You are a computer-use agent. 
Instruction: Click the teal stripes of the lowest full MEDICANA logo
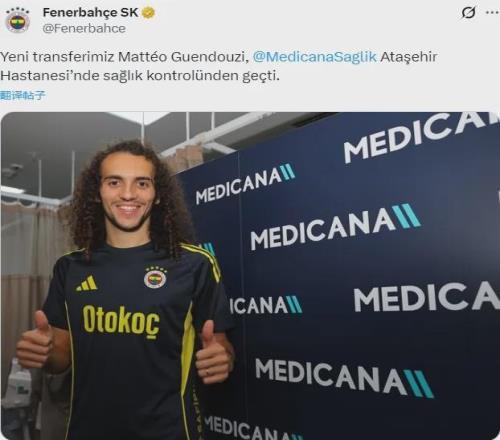click(418, 384)
